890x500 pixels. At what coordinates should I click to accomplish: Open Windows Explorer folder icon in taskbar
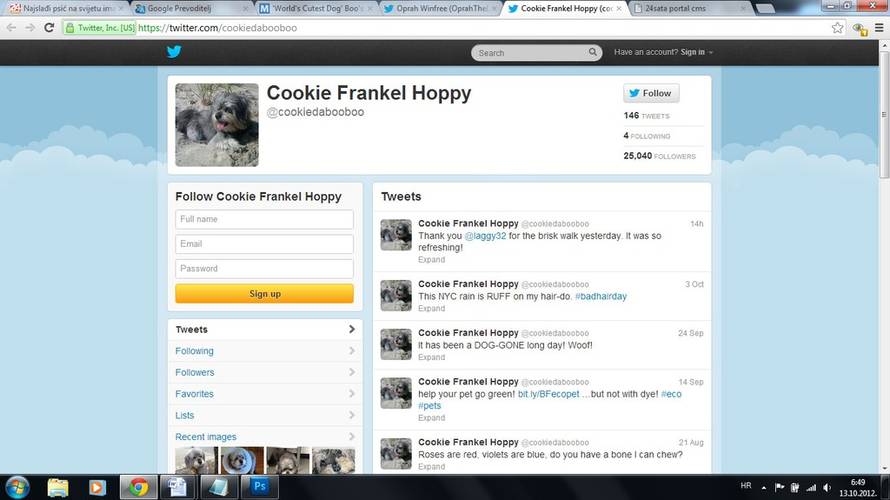point(57,488)
